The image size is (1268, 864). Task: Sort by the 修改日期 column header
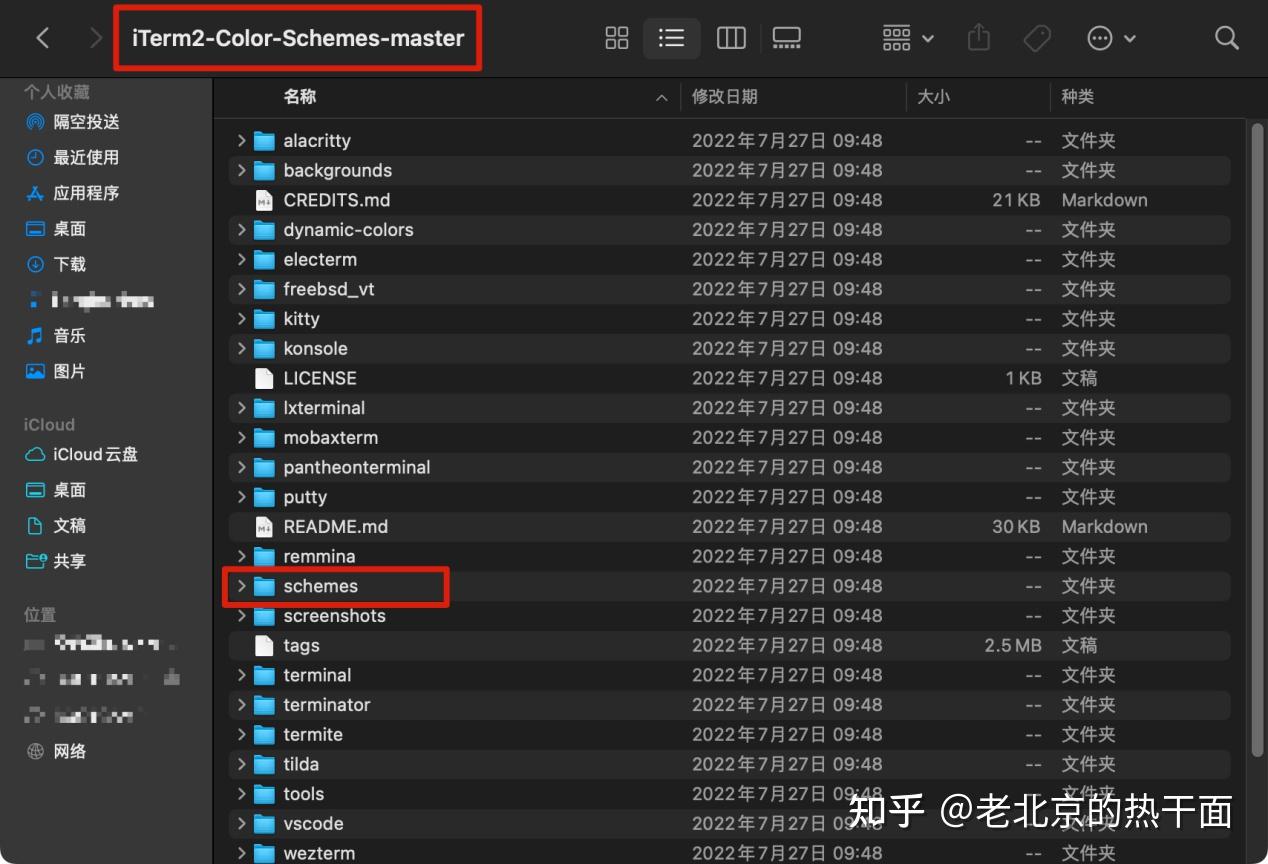point(725,97)
